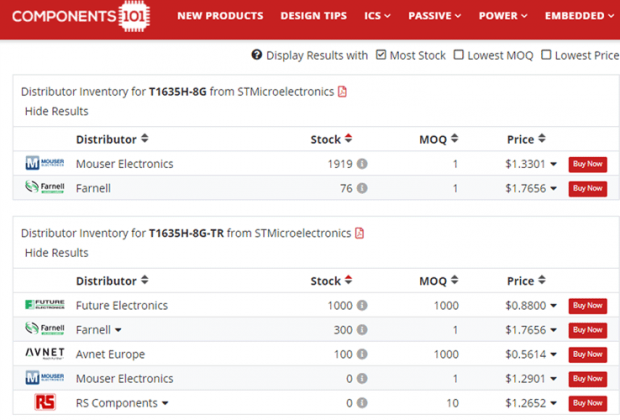620x420 pixels.
Task: Click stock info icon beside 1919
Action: [362, 164]
